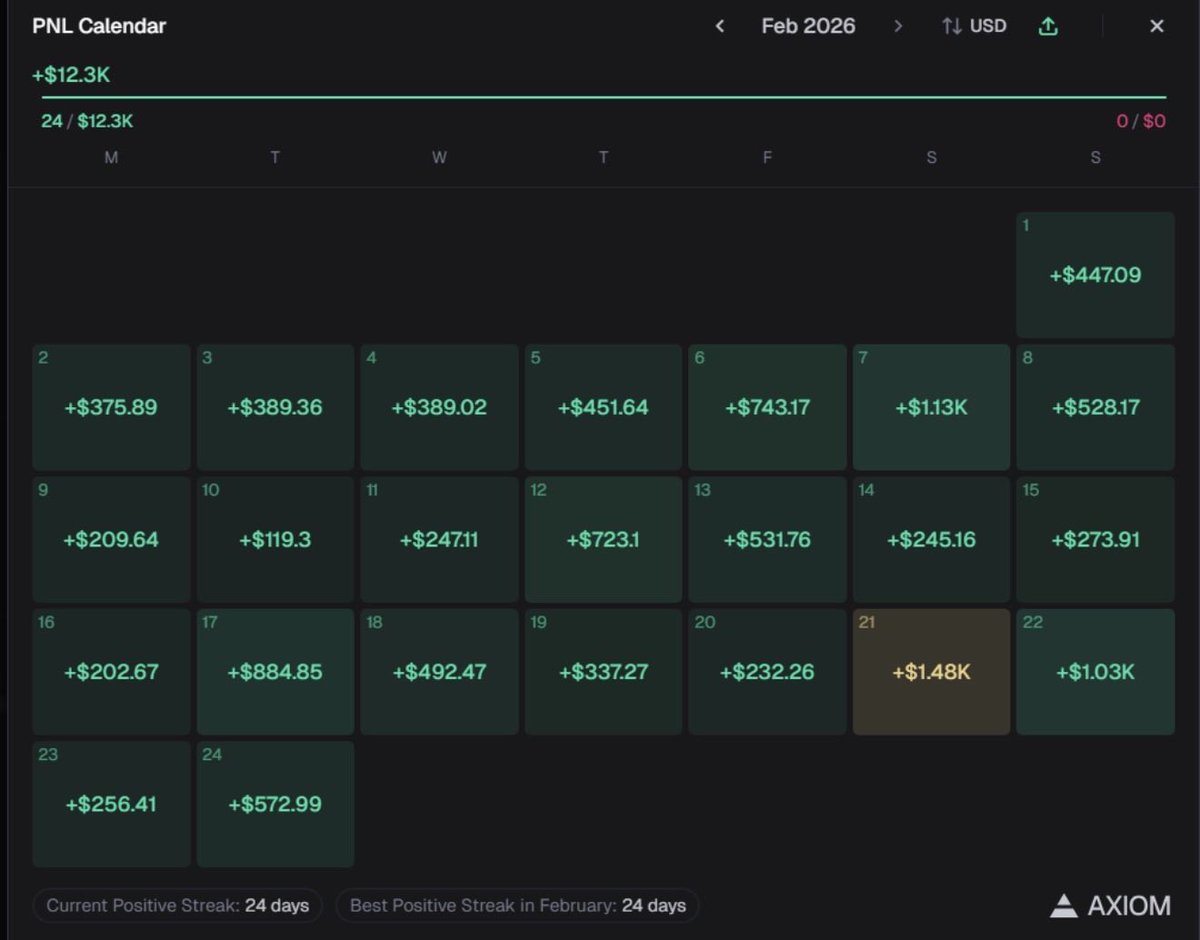The image size is (1200, 940).
Task: Click Best Positive Streak in February badge
Action: 517,906
